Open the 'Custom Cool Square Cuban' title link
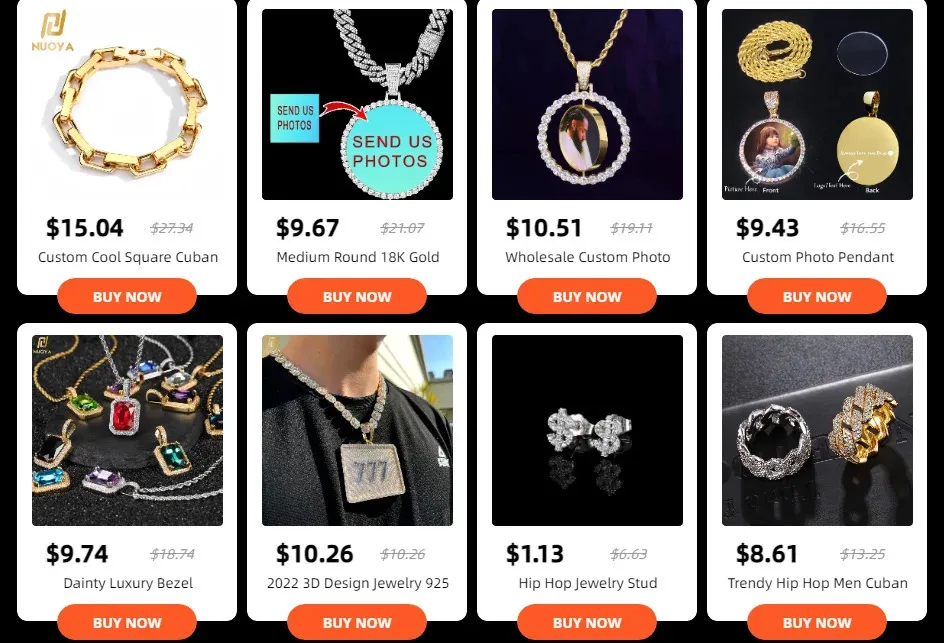944x643 pixels. pos(128,257)
